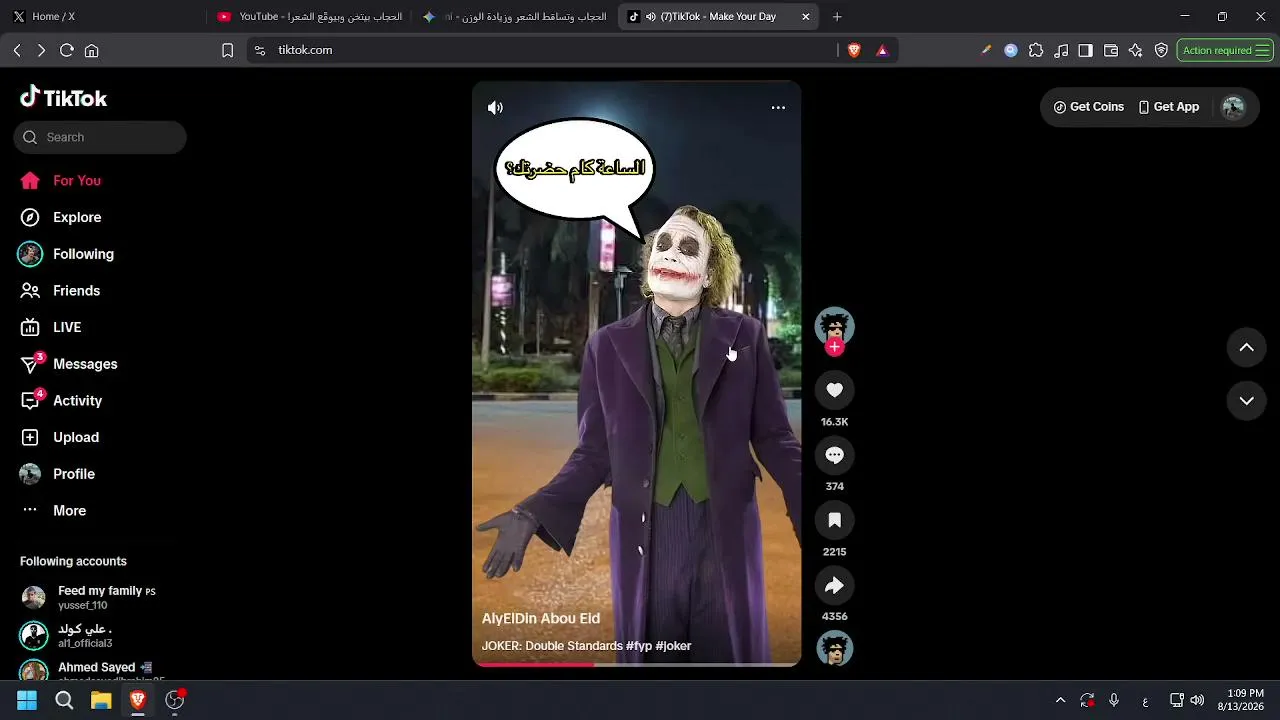Viewport: 1280px width, 720px height.
Task: Open the taskbar volume control
Action: coord(1197,700)
